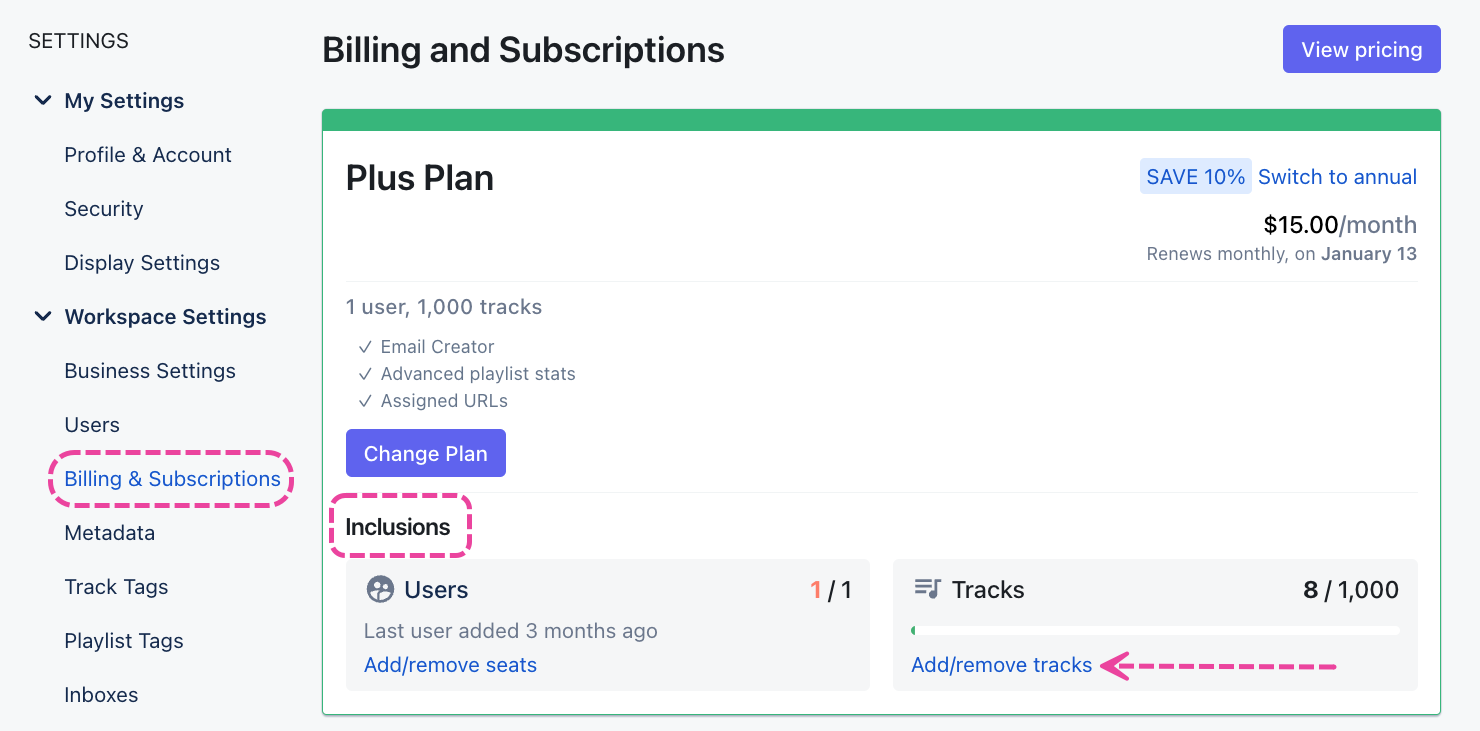1480x731 pixels.
Task: Open the Add/remove tracks link
Action: click(1001, 665)
